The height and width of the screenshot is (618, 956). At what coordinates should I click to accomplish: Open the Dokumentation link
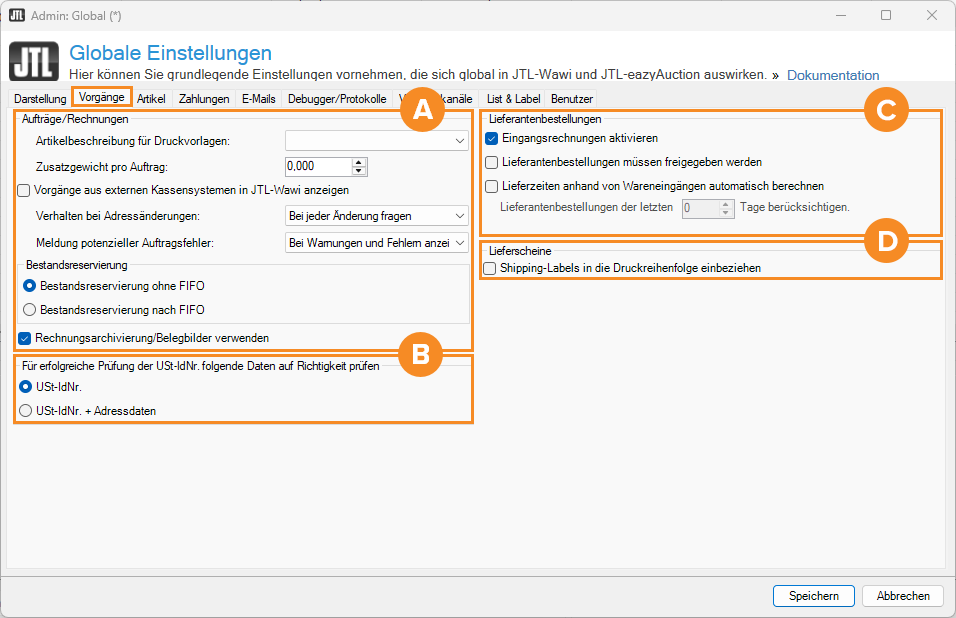[x=833, y=75]
